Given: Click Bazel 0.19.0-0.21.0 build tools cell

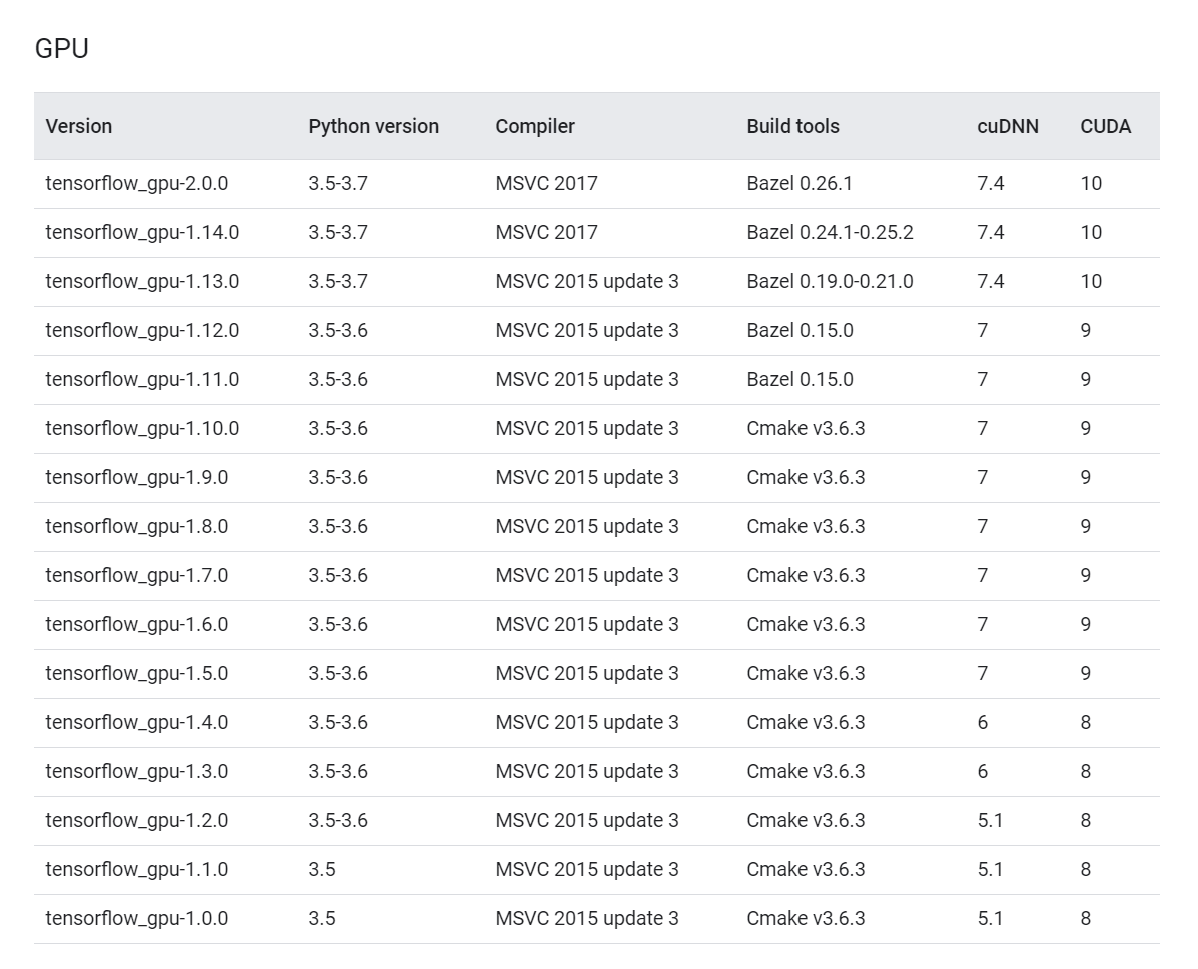Looking at the screenshot, I should pos(830,281).
